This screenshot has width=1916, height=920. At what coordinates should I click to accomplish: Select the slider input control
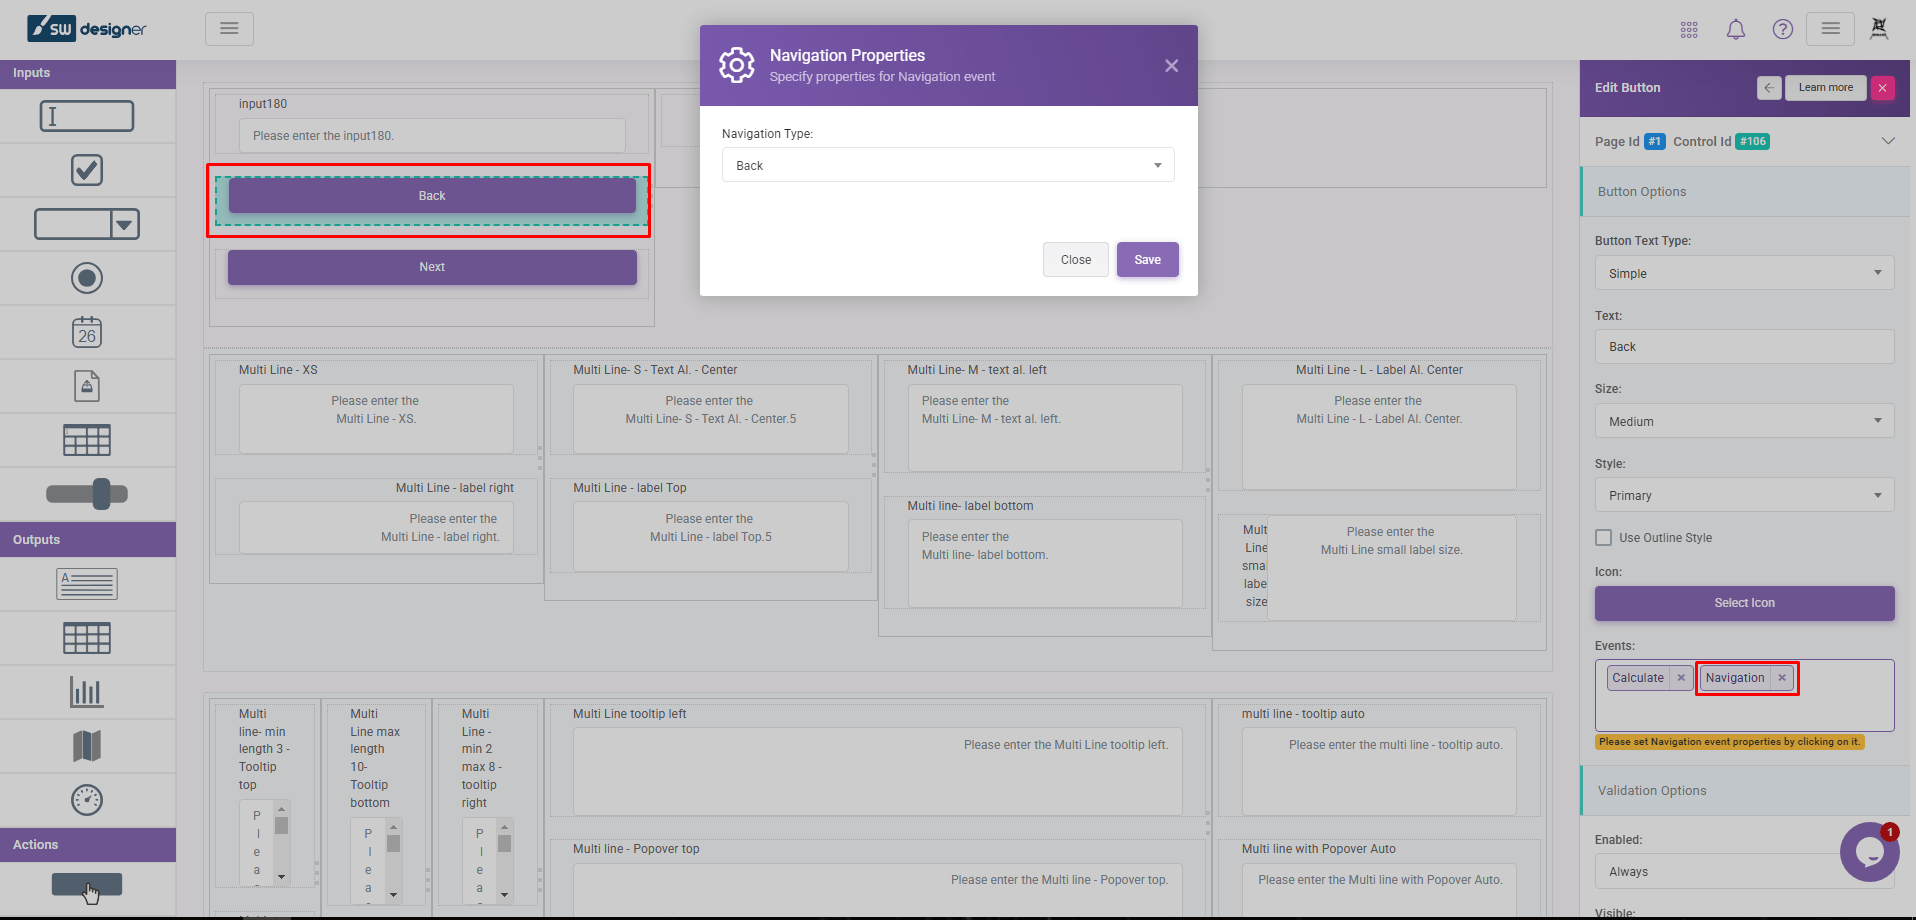[87, 494]
